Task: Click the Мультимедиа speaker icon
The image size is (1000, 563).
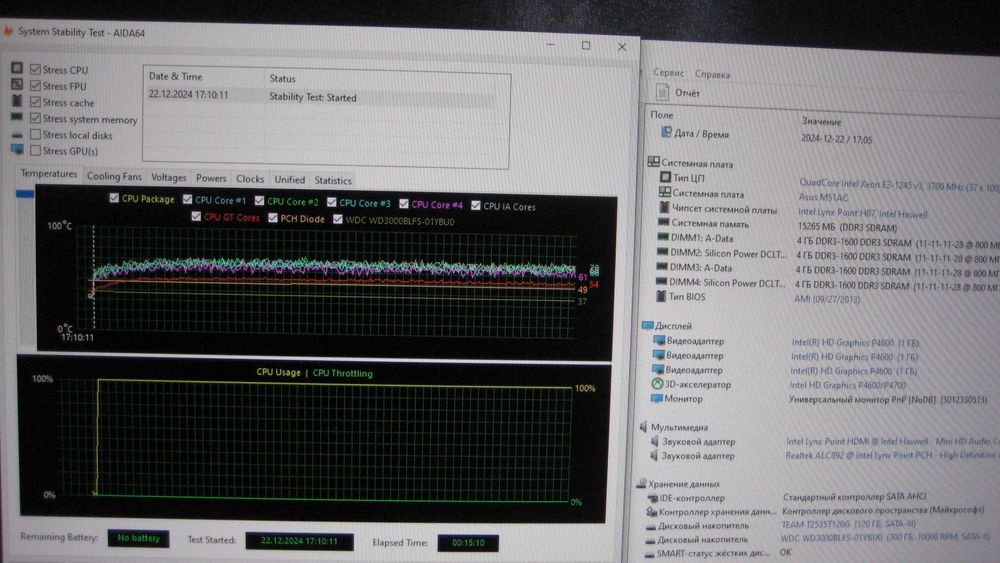Action: (643, 427)
